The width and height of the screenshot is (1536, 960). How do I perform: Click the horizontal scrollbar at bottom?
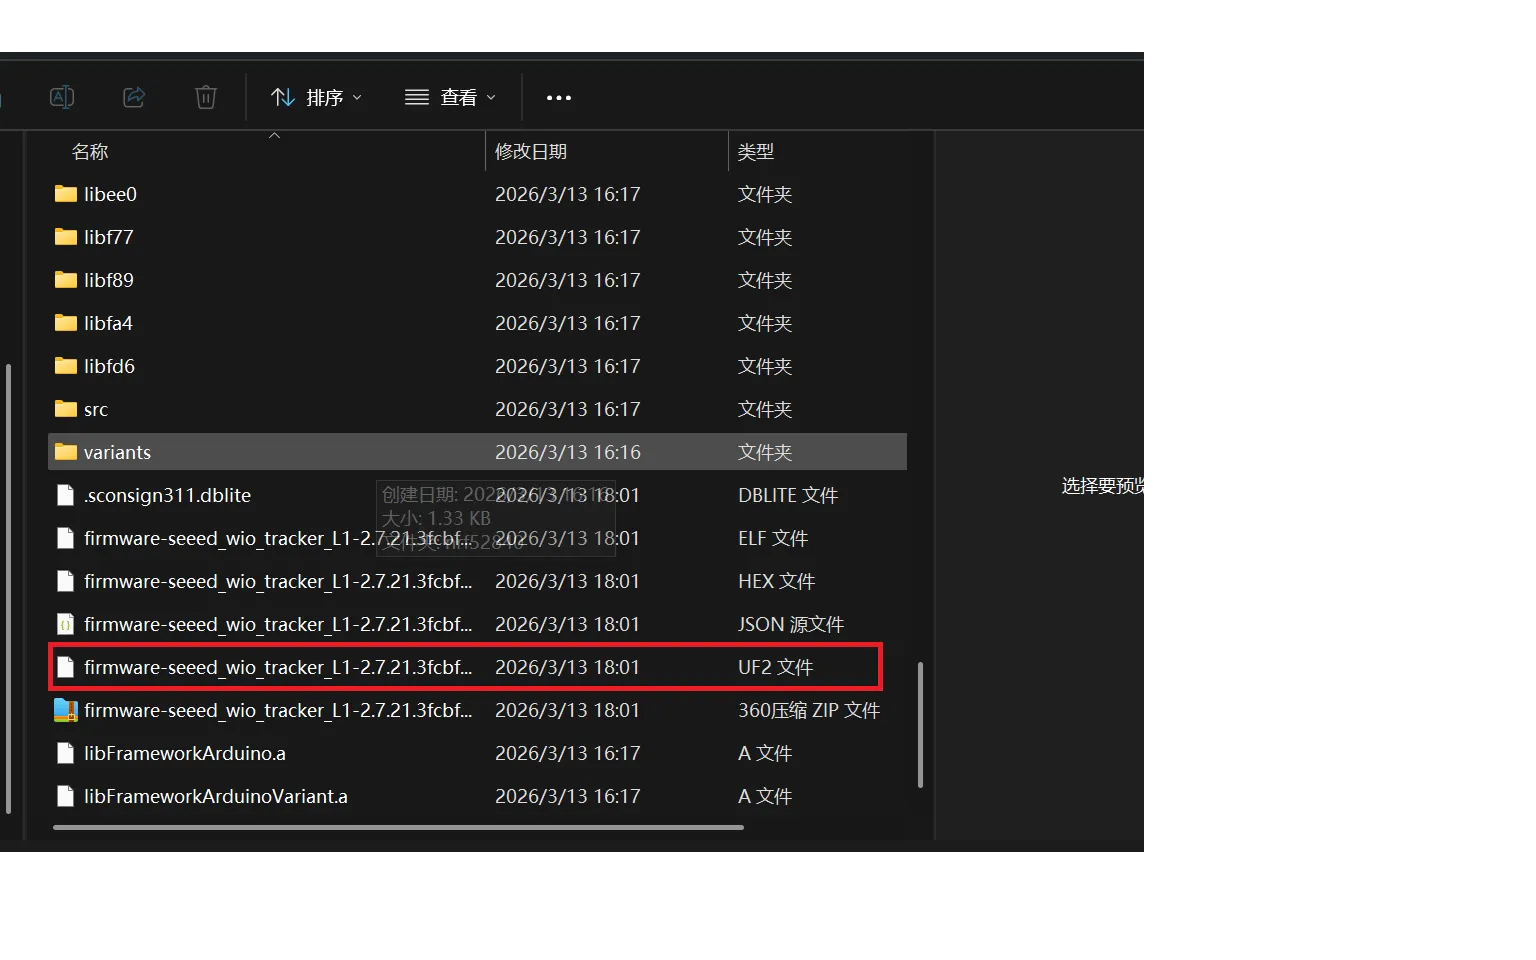pos(398,827)
